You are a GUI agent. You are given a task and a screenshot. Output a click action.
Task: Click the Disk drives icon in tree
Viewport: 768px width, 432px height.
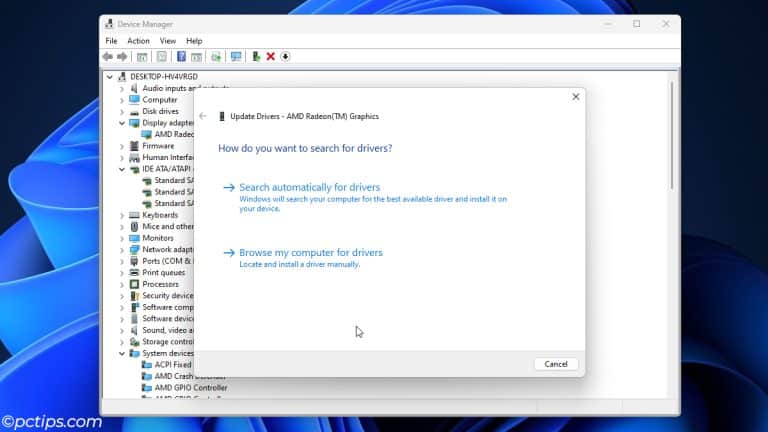click(134, 112)
